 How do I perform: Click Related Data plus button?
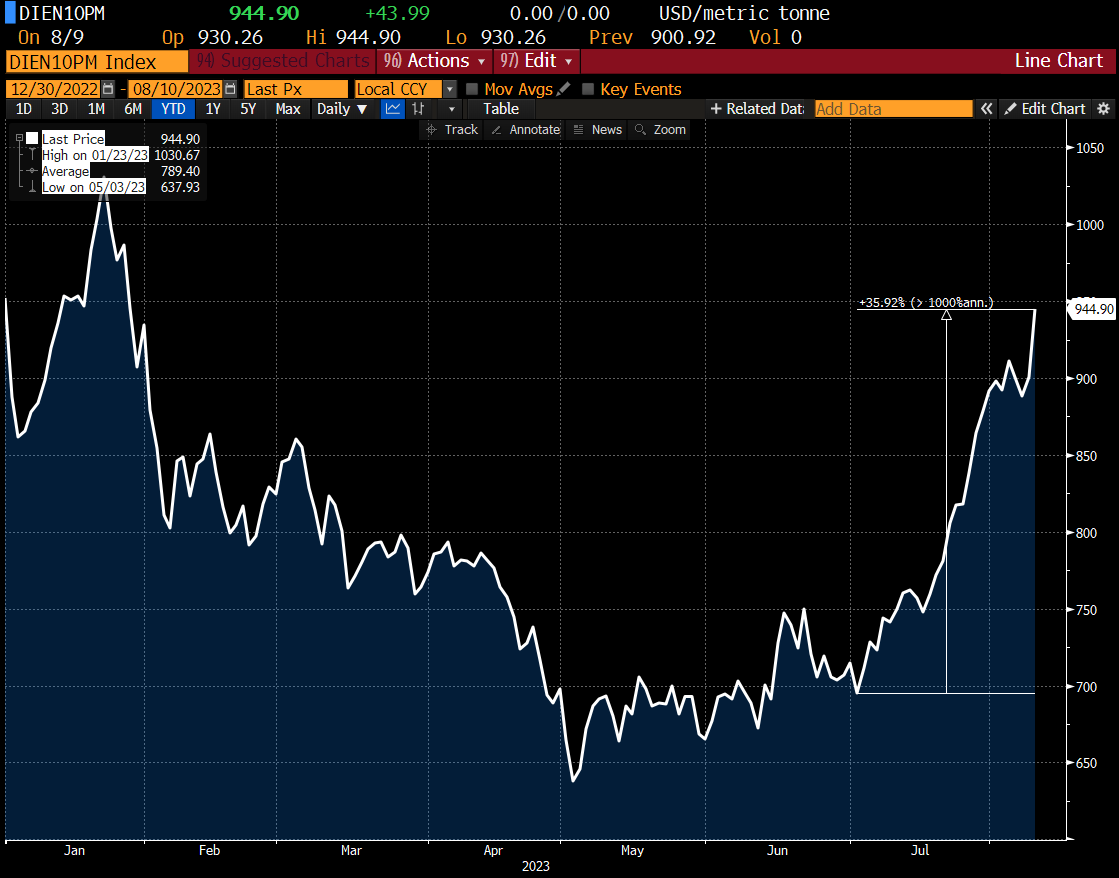tap(756, 109)
